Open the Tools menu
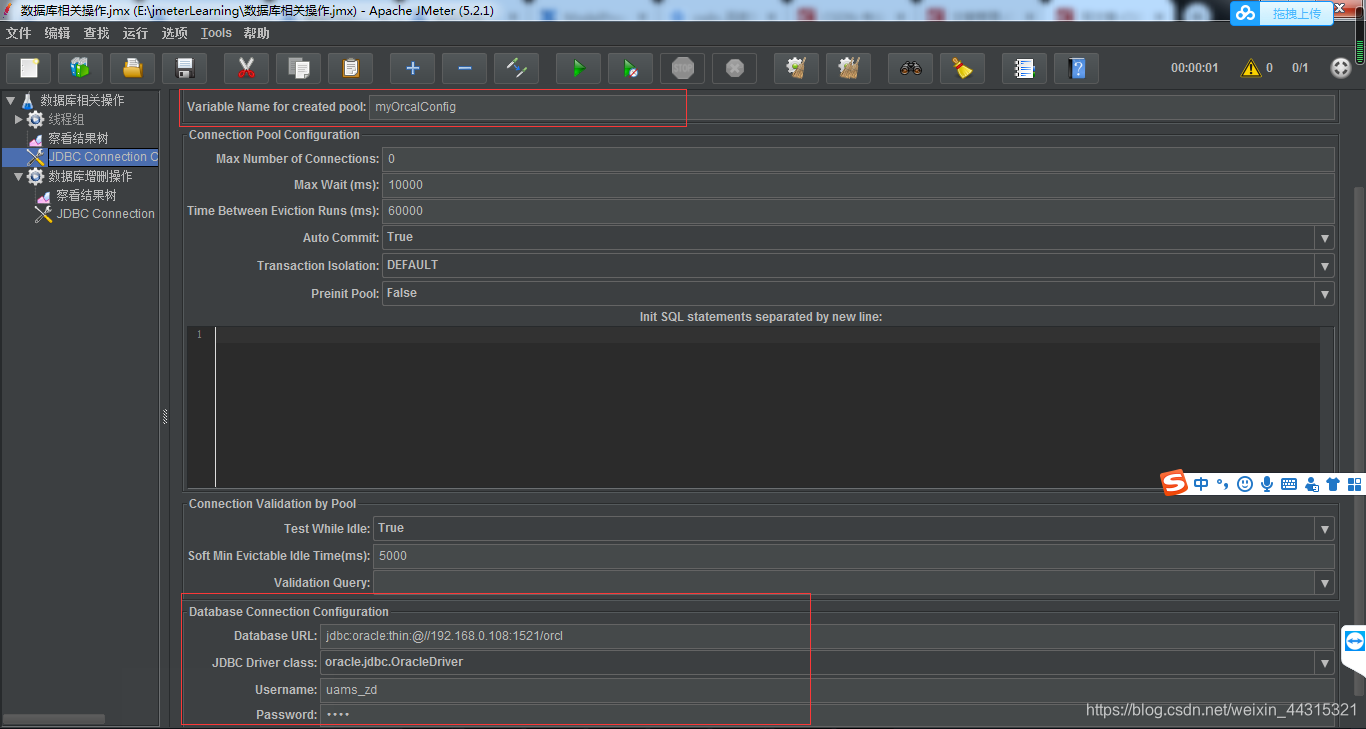The height and width of the screenshot is (729, 1366). (x=216, y=33)
